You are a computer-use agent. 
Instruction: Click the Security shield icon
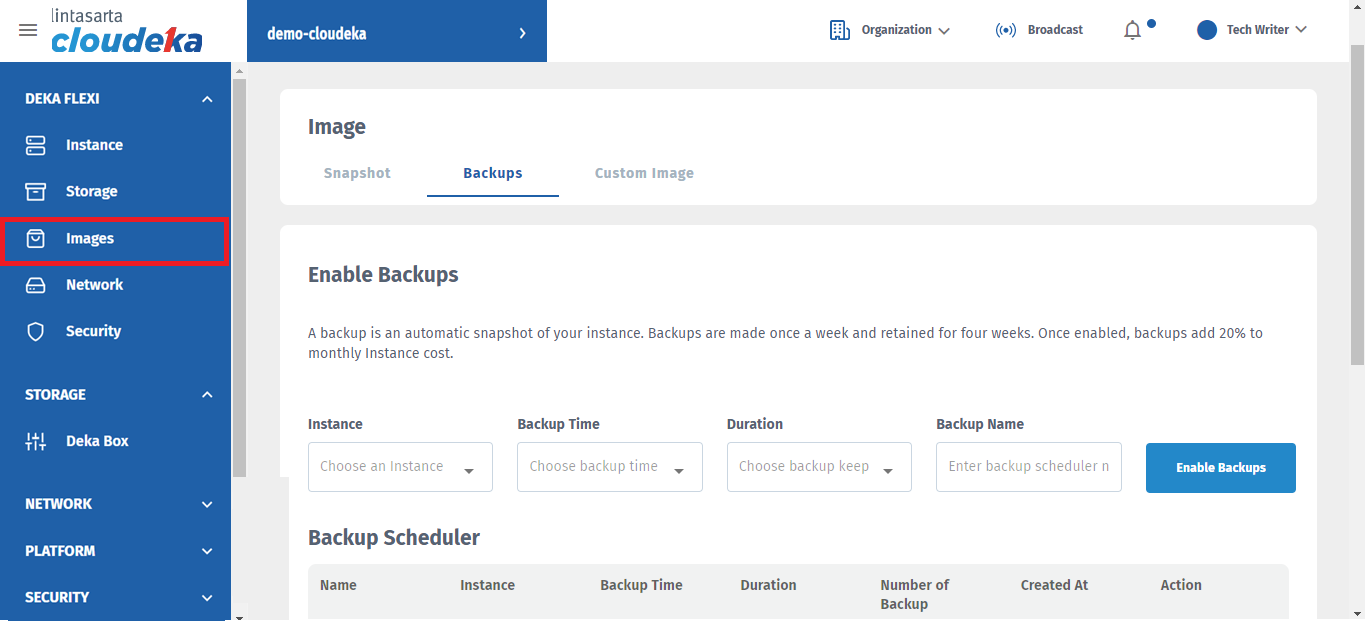[36, 332]
